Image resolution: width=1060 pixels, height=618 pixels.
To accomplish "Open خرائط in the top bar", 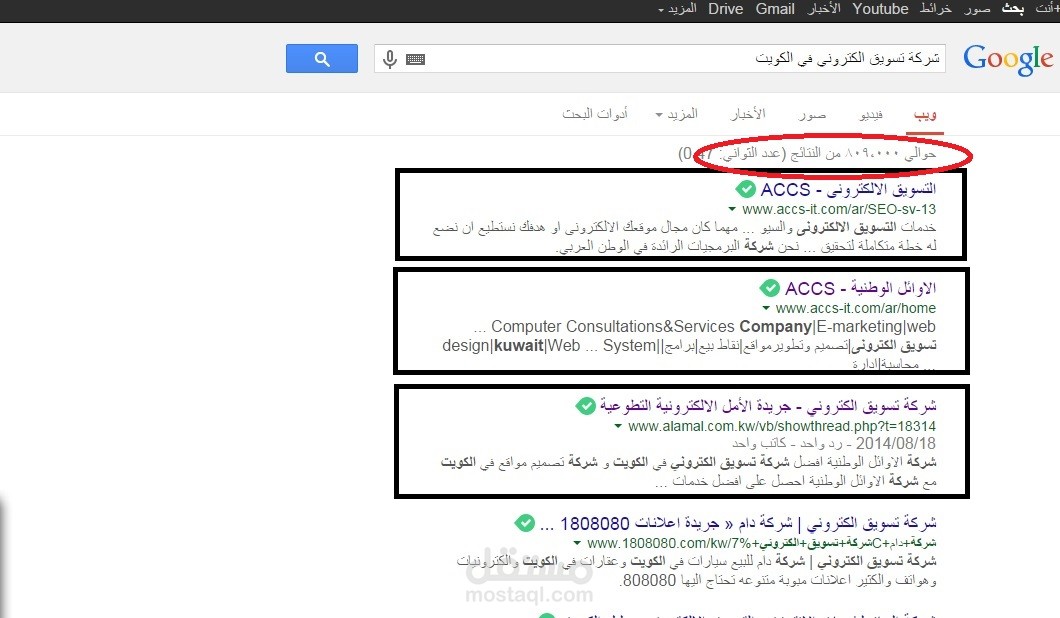I will pos(936,9).
